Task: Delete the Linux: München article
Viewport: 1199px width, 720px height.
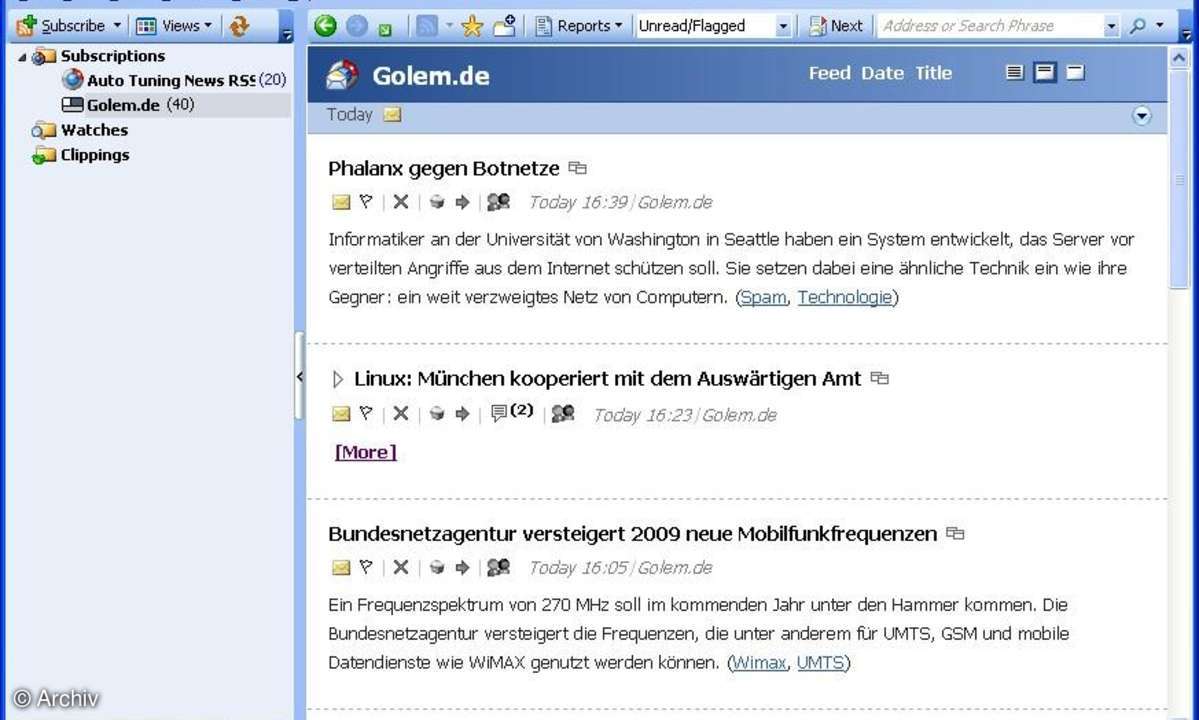Action: 401,414
